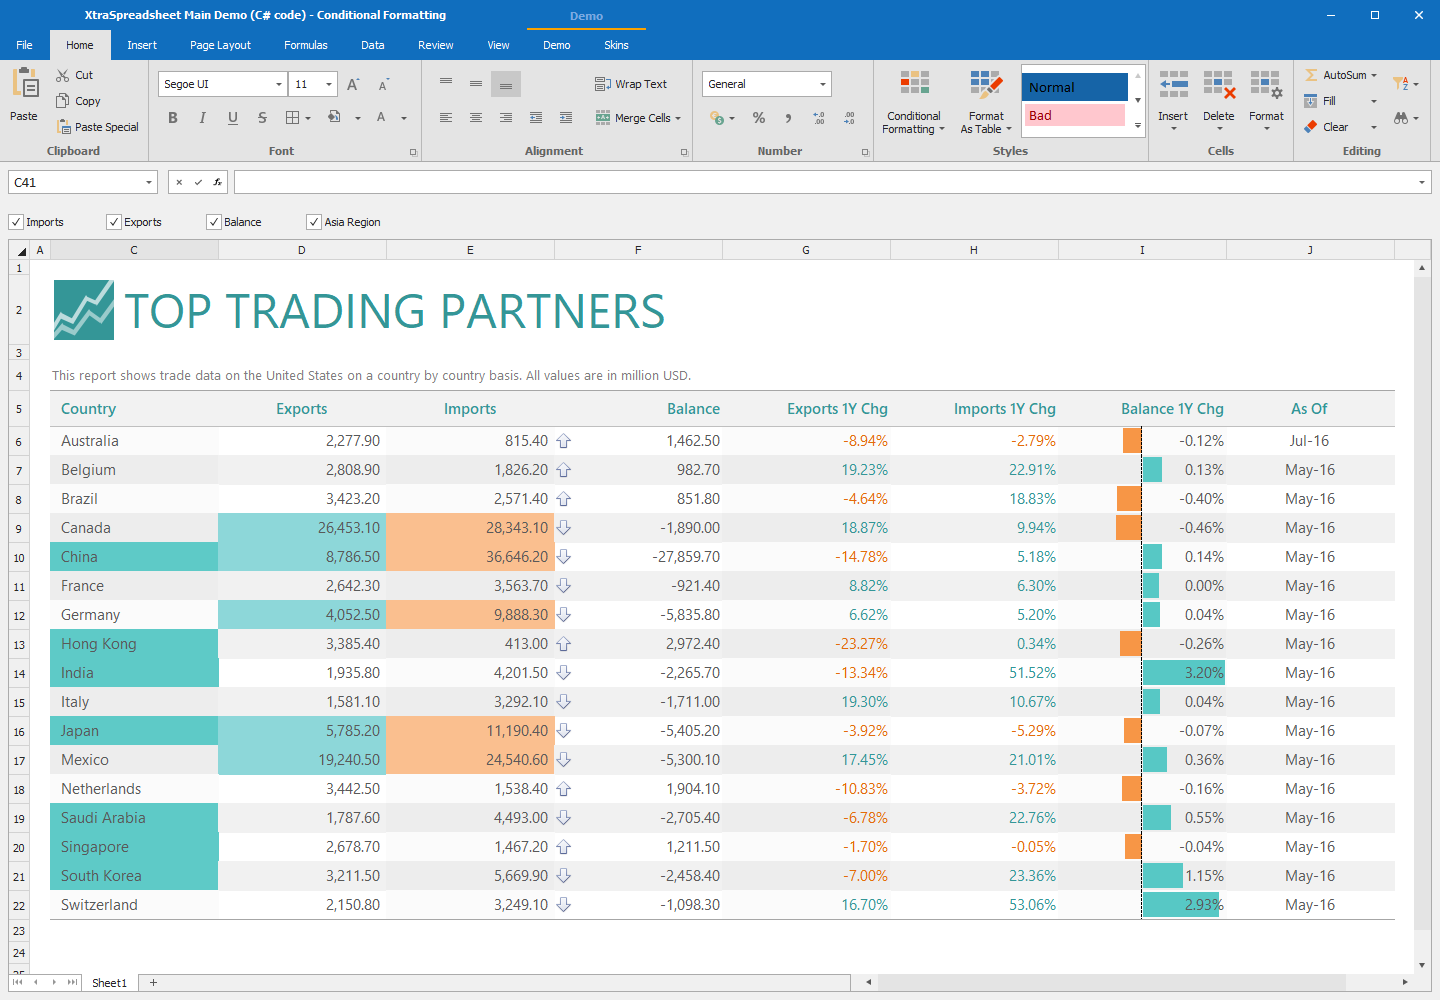Disable the Balance checkbox

[x=213, y=221]
